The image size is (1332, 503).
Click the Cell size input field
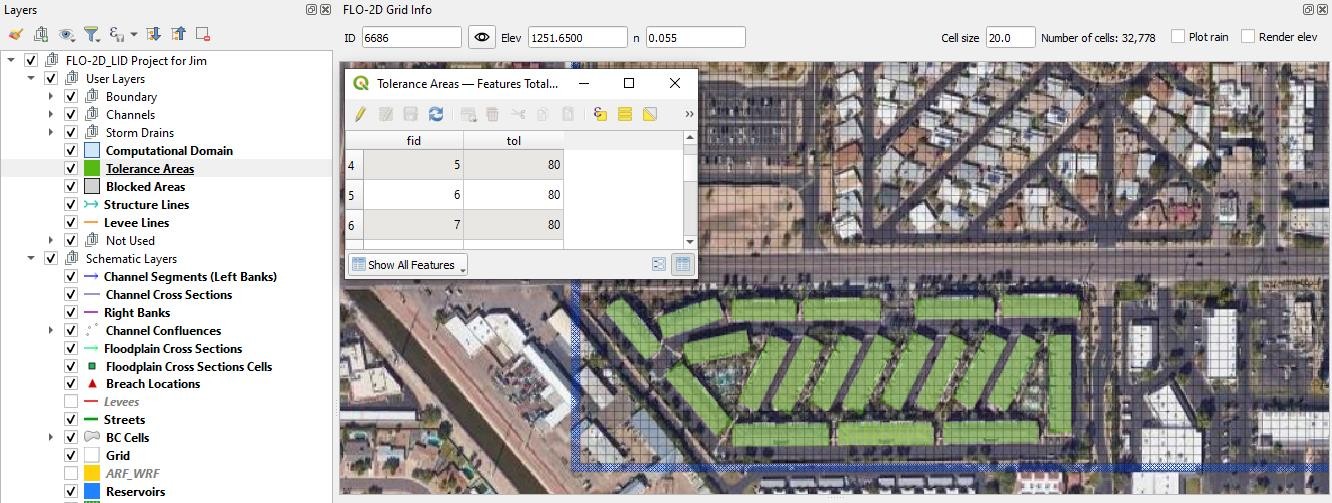coord(1010,37)
